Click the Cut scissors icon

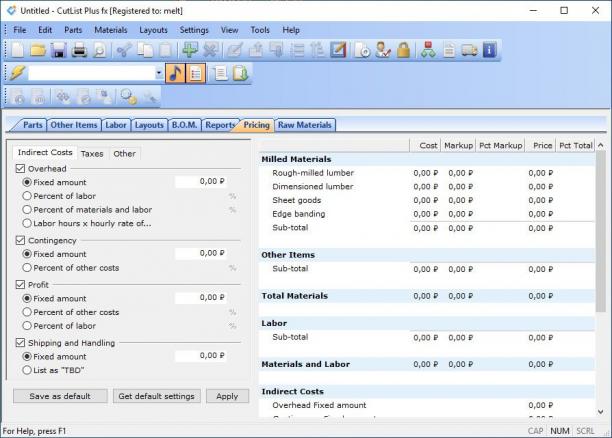pyautogui.click(x=124, y=50)
